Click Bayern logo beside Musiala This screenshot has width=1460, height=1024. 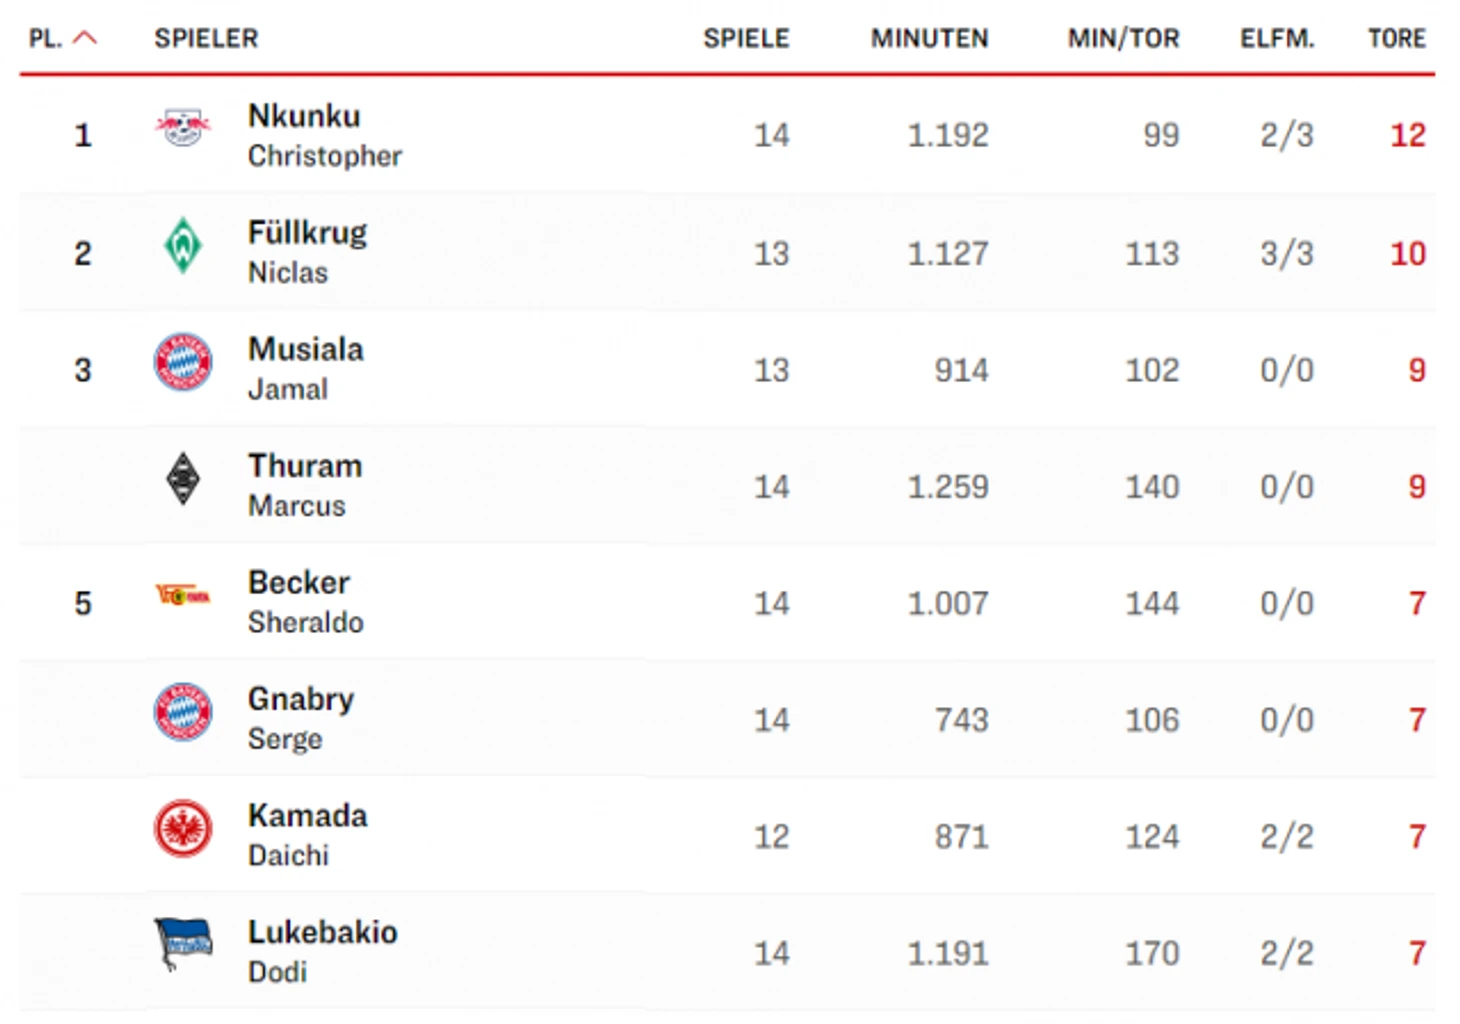pos(183,362)
